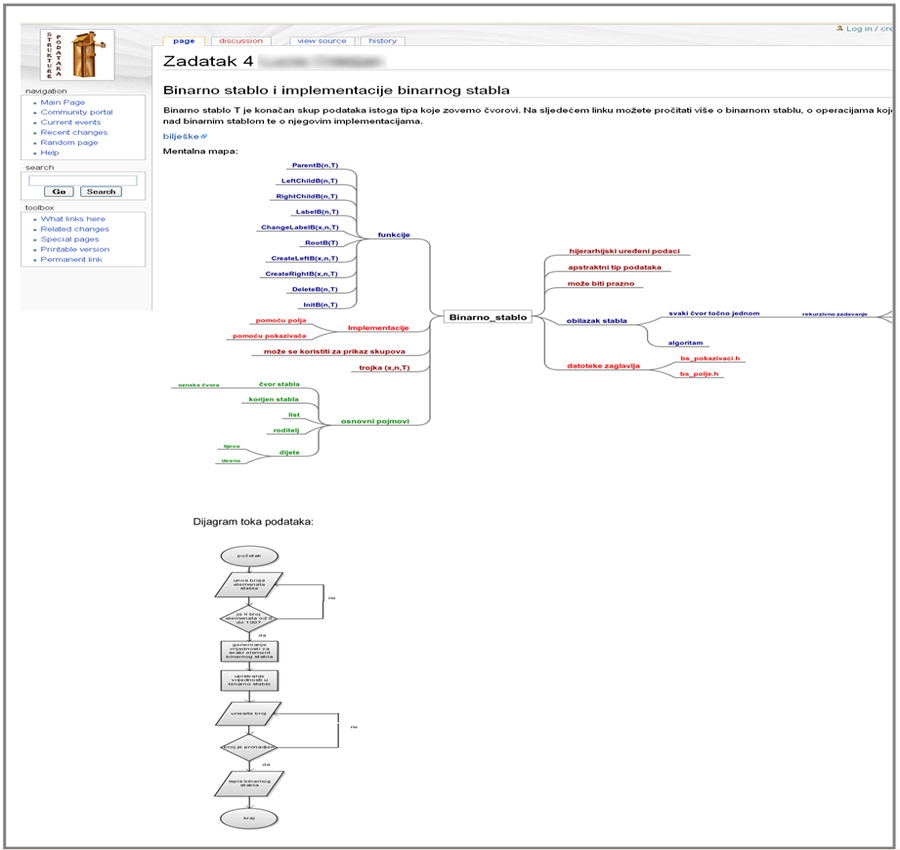Open the view source tab
Screen dimensions: 900x850
coord(322,41)
